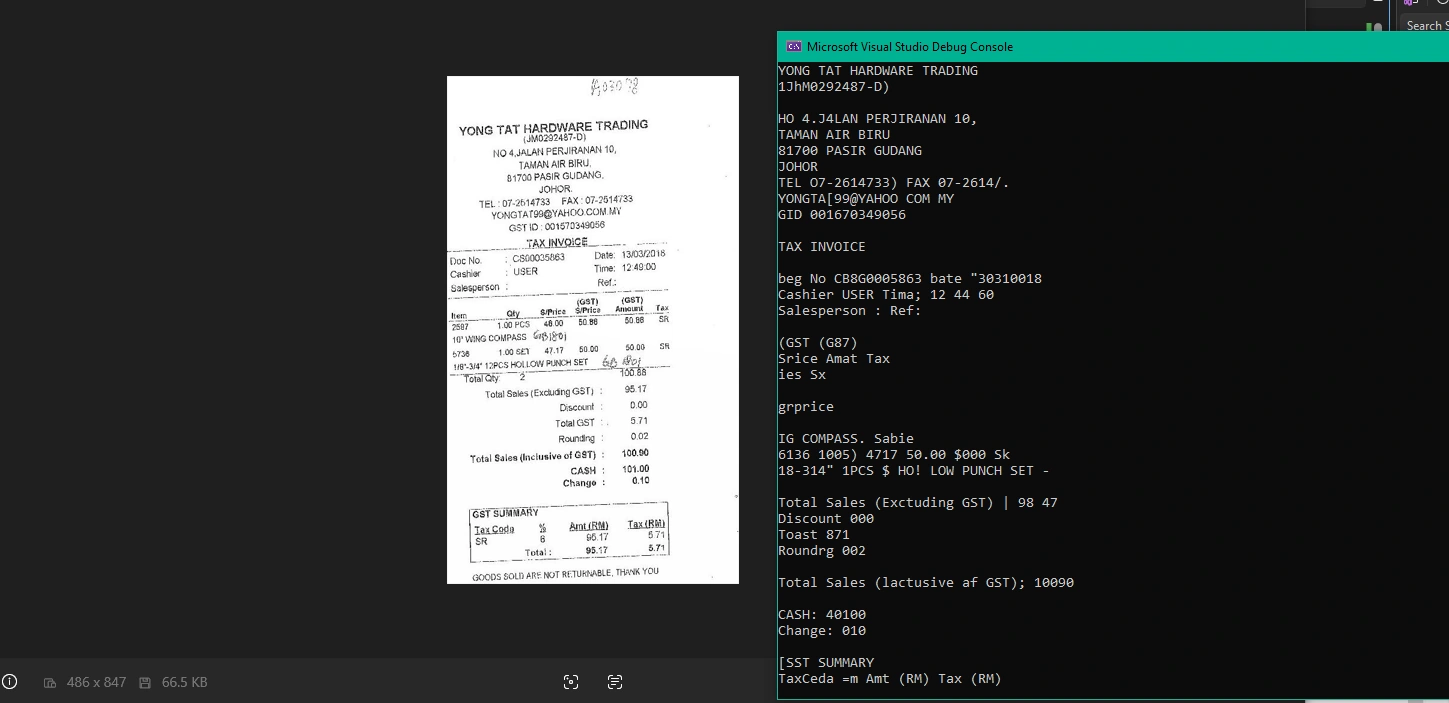Click console line '1JhM0292487-D)'
Image resolution: width=1449 pixels, height=703 pixels.
pos(834,87)
